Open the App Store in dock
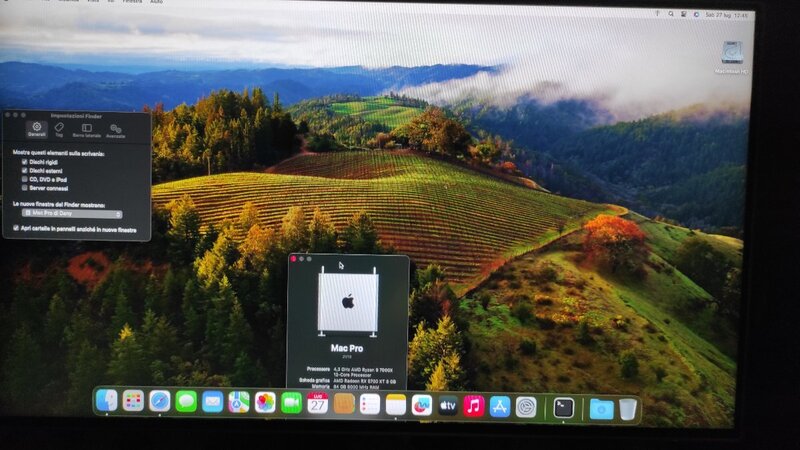The height and width of the screenshot is (450, 800). 500,407
